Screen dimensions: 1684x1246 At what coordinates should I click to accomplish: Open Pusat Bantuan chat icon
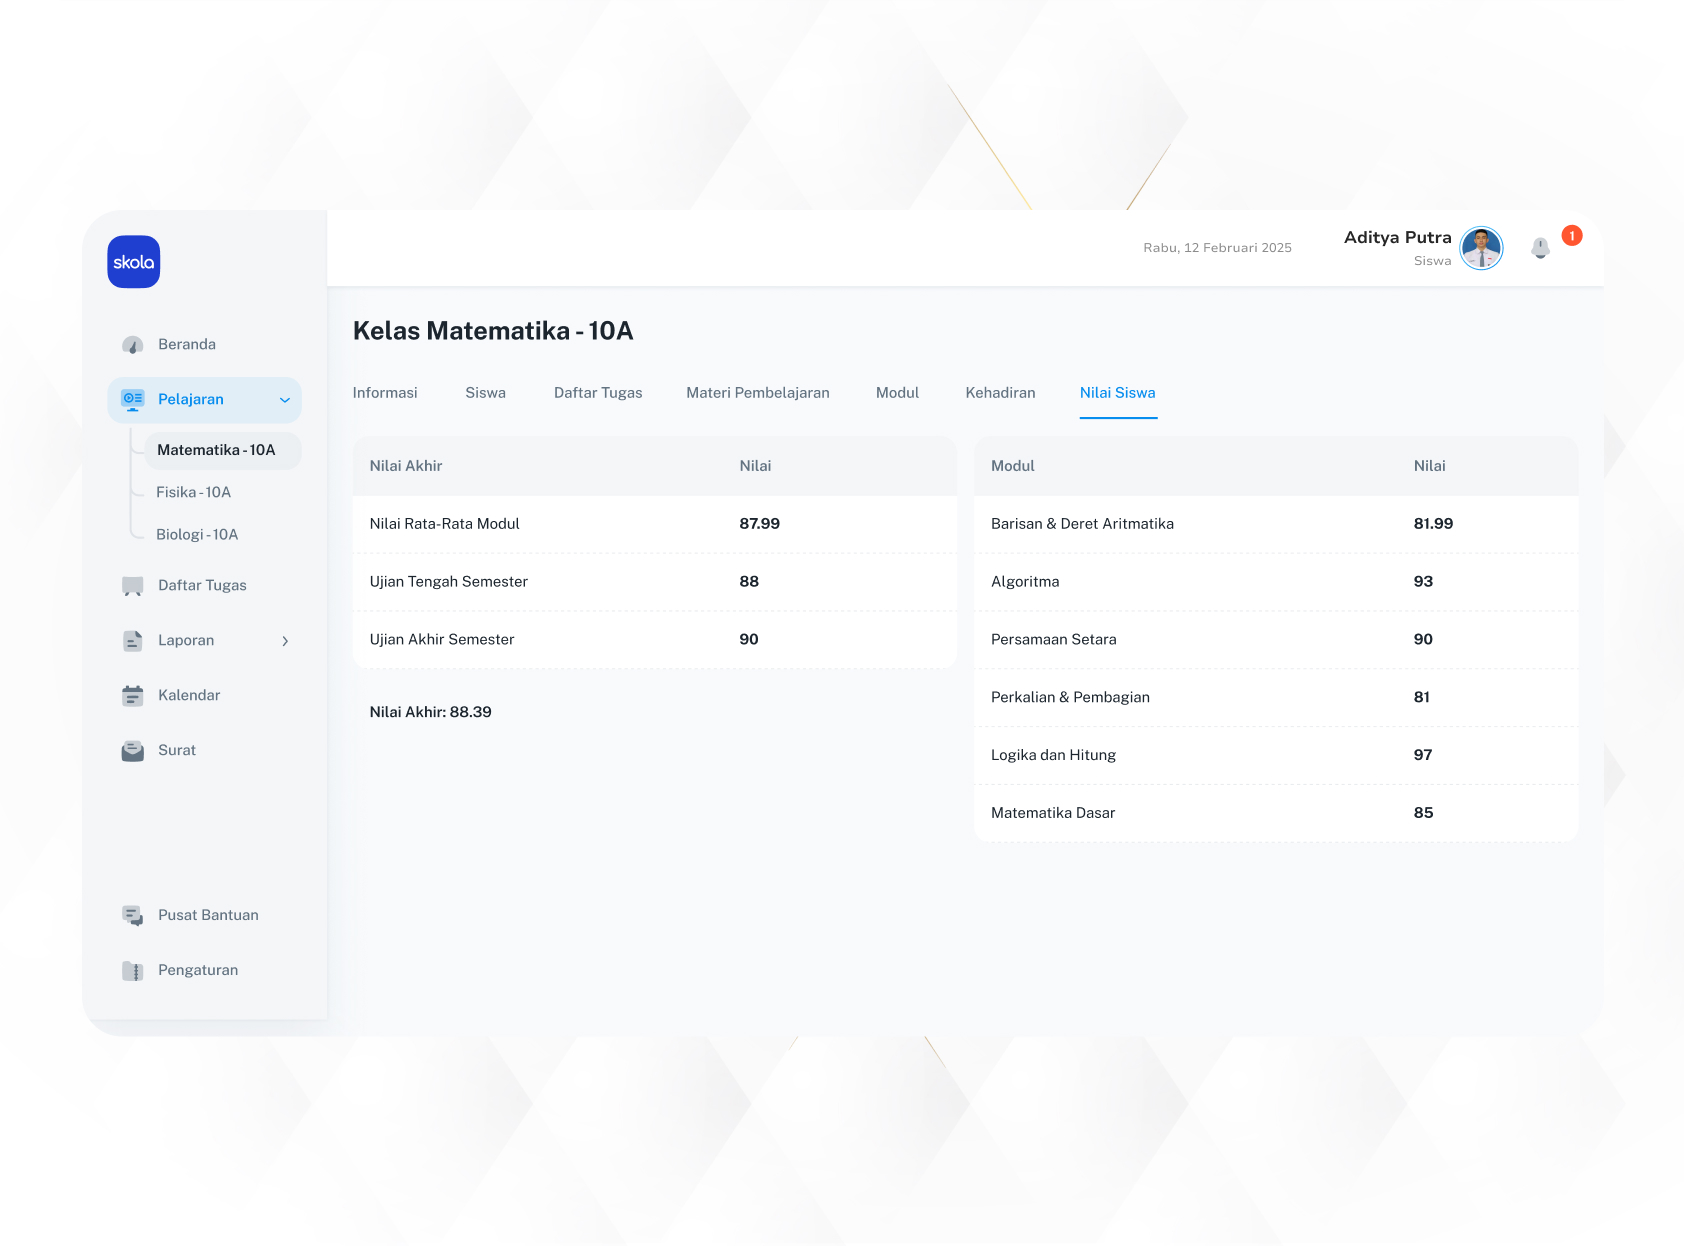132,916
